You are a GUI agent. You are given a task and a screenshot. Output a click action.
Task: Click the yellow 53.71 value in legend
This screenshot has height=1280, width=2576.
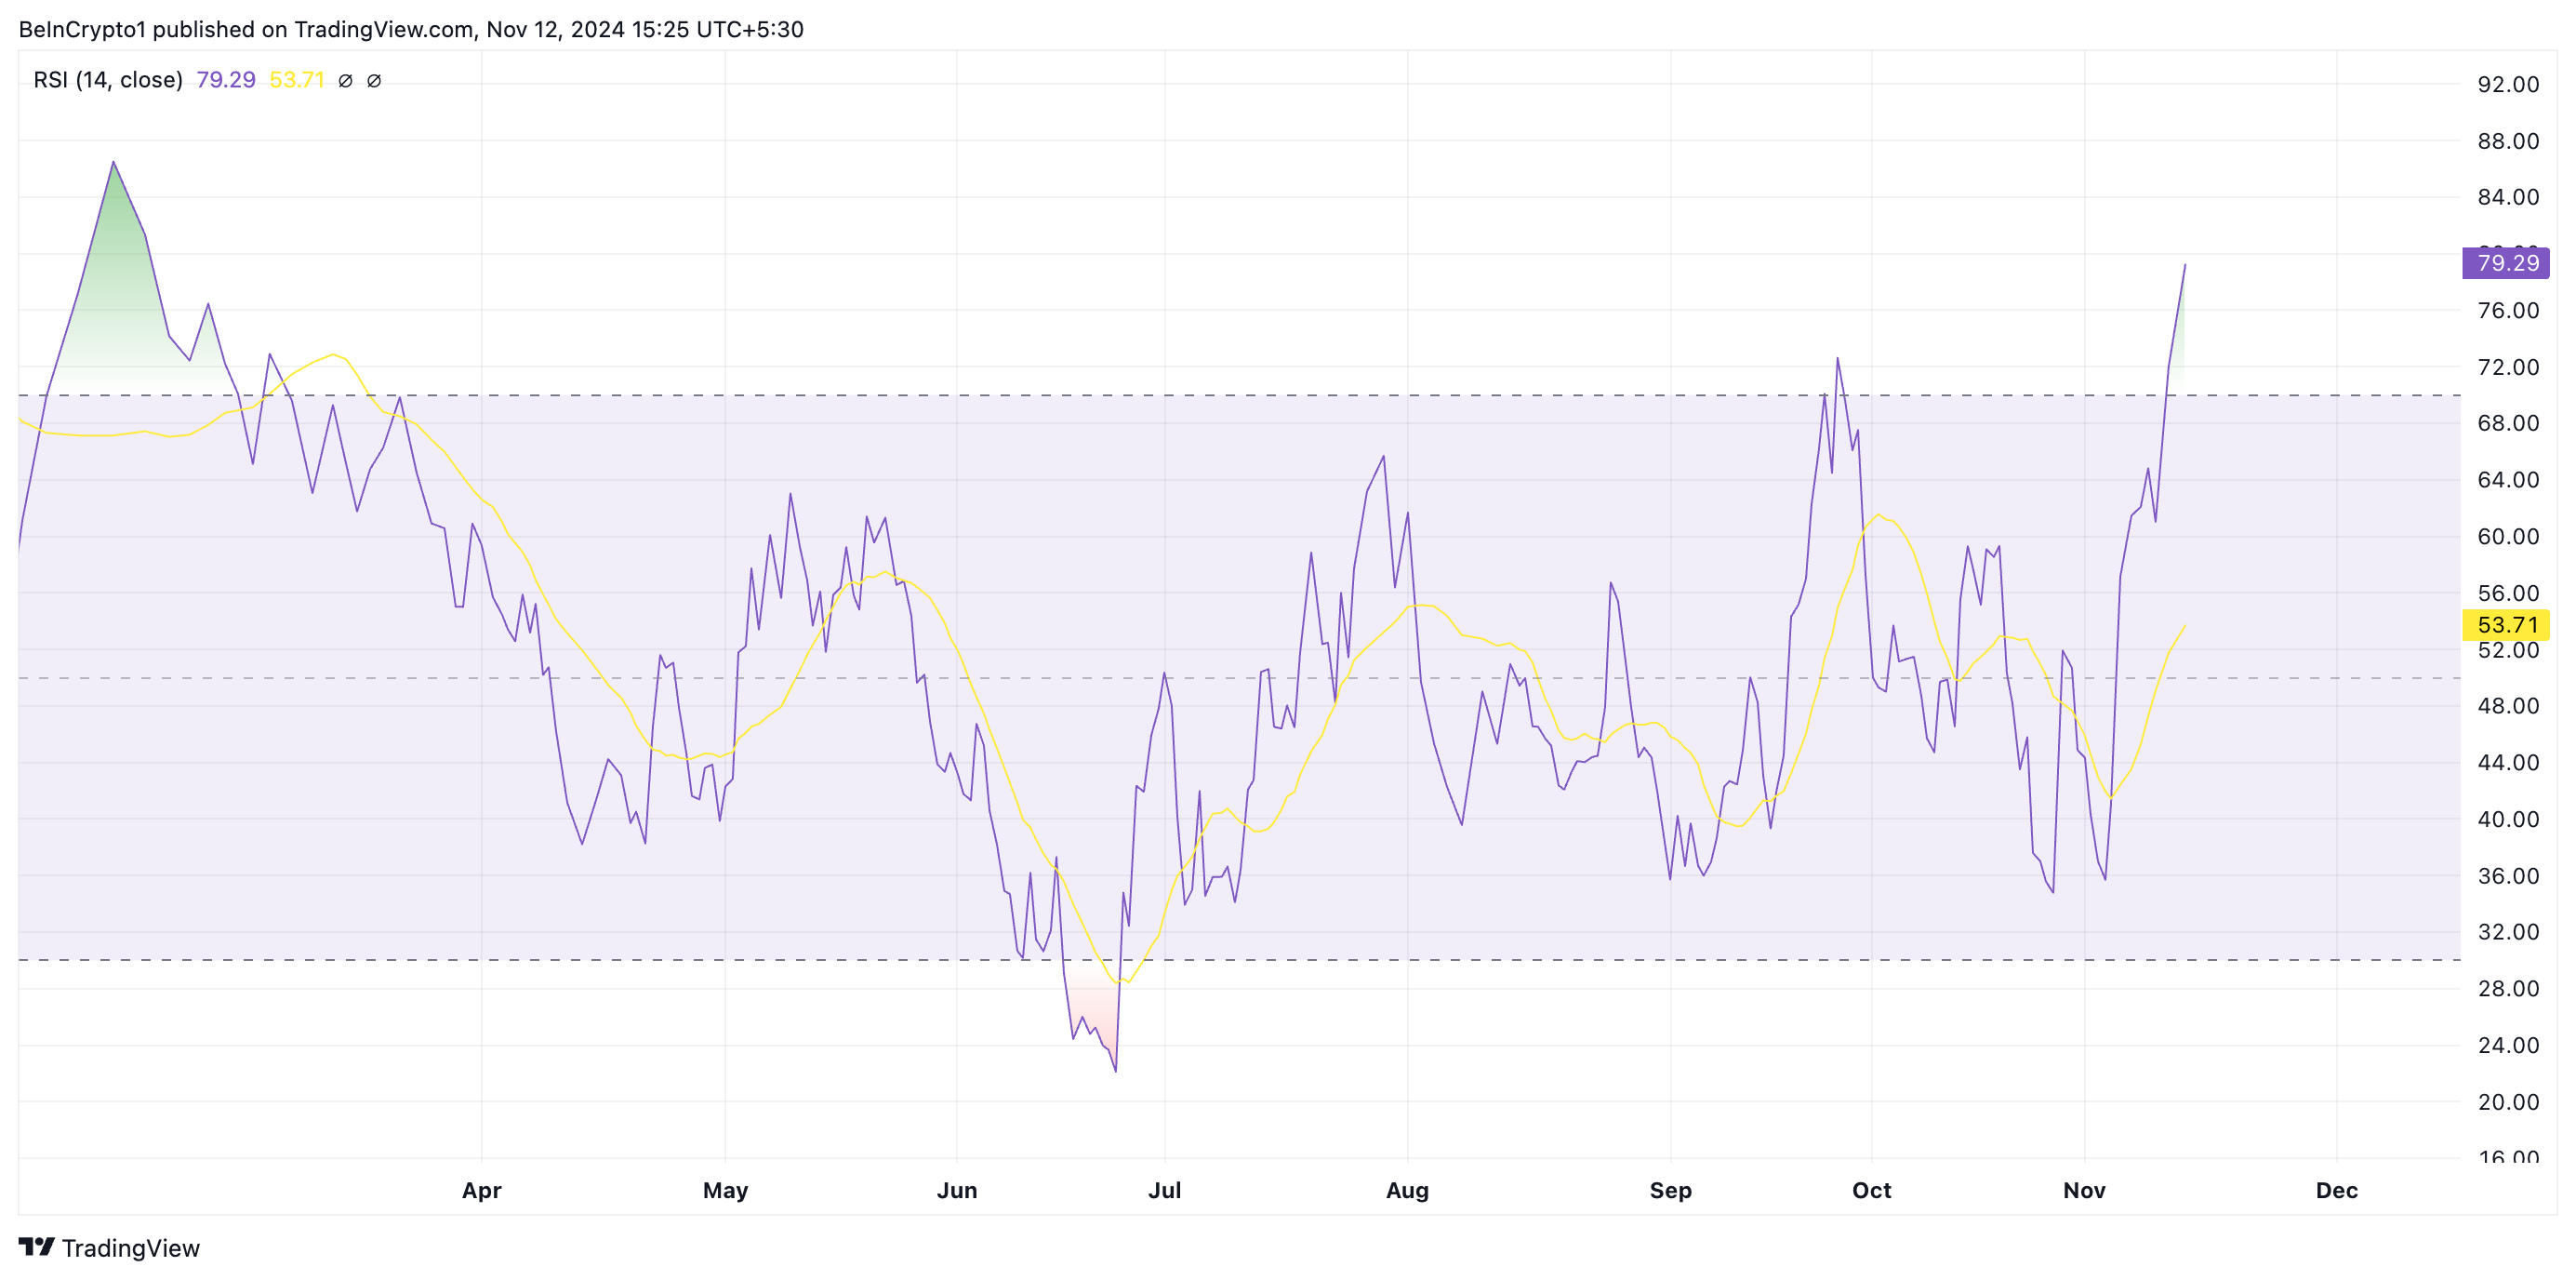point(297,80)
